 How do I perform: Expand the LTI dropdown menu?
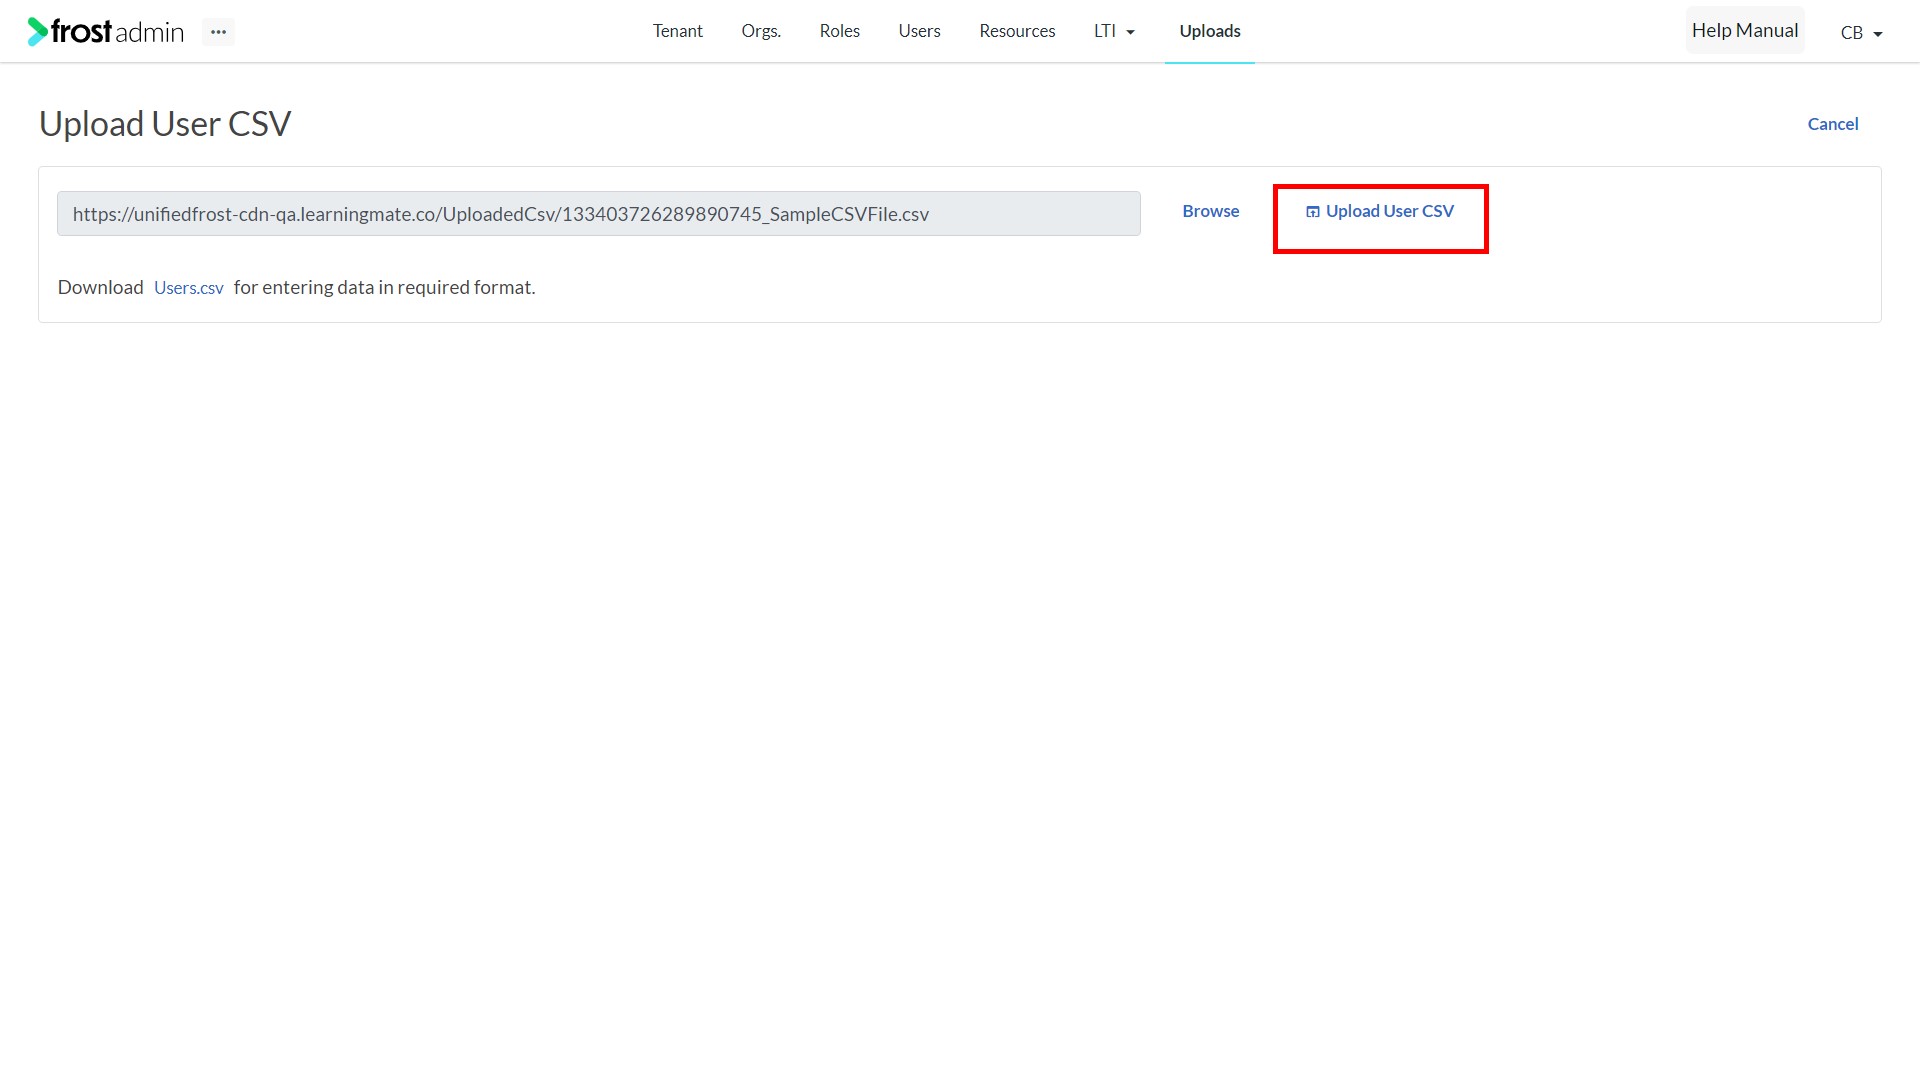coord(1114,31)
